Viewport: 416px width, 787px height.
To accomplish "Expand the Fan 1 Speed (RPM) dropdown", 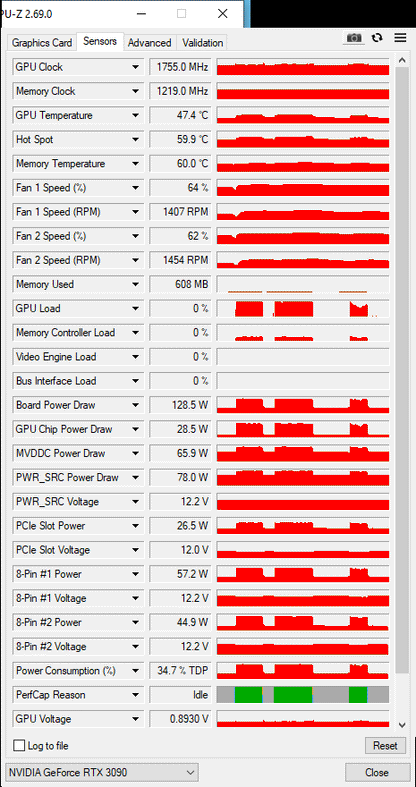I will [135, 212].
